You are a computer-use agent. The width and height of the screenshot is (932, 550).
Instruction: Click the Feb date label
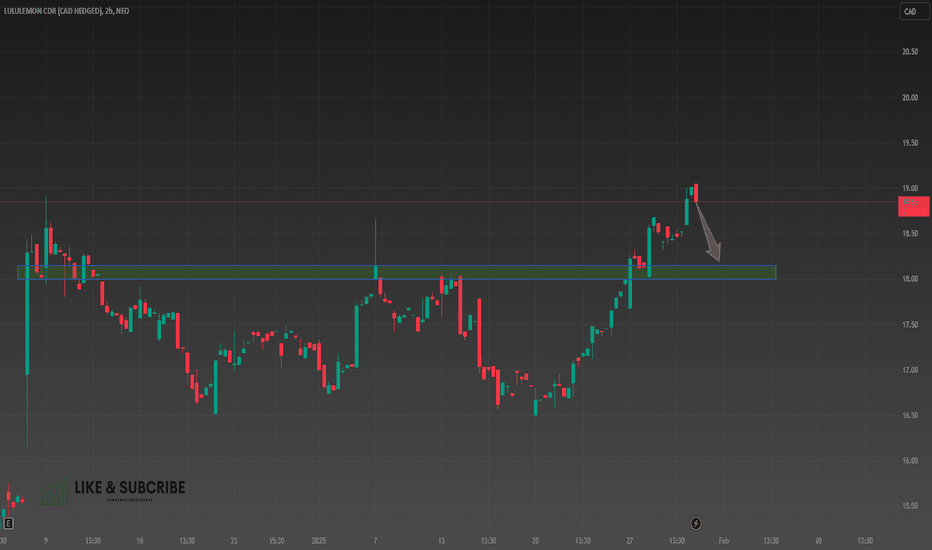click(x=723, y=540)
